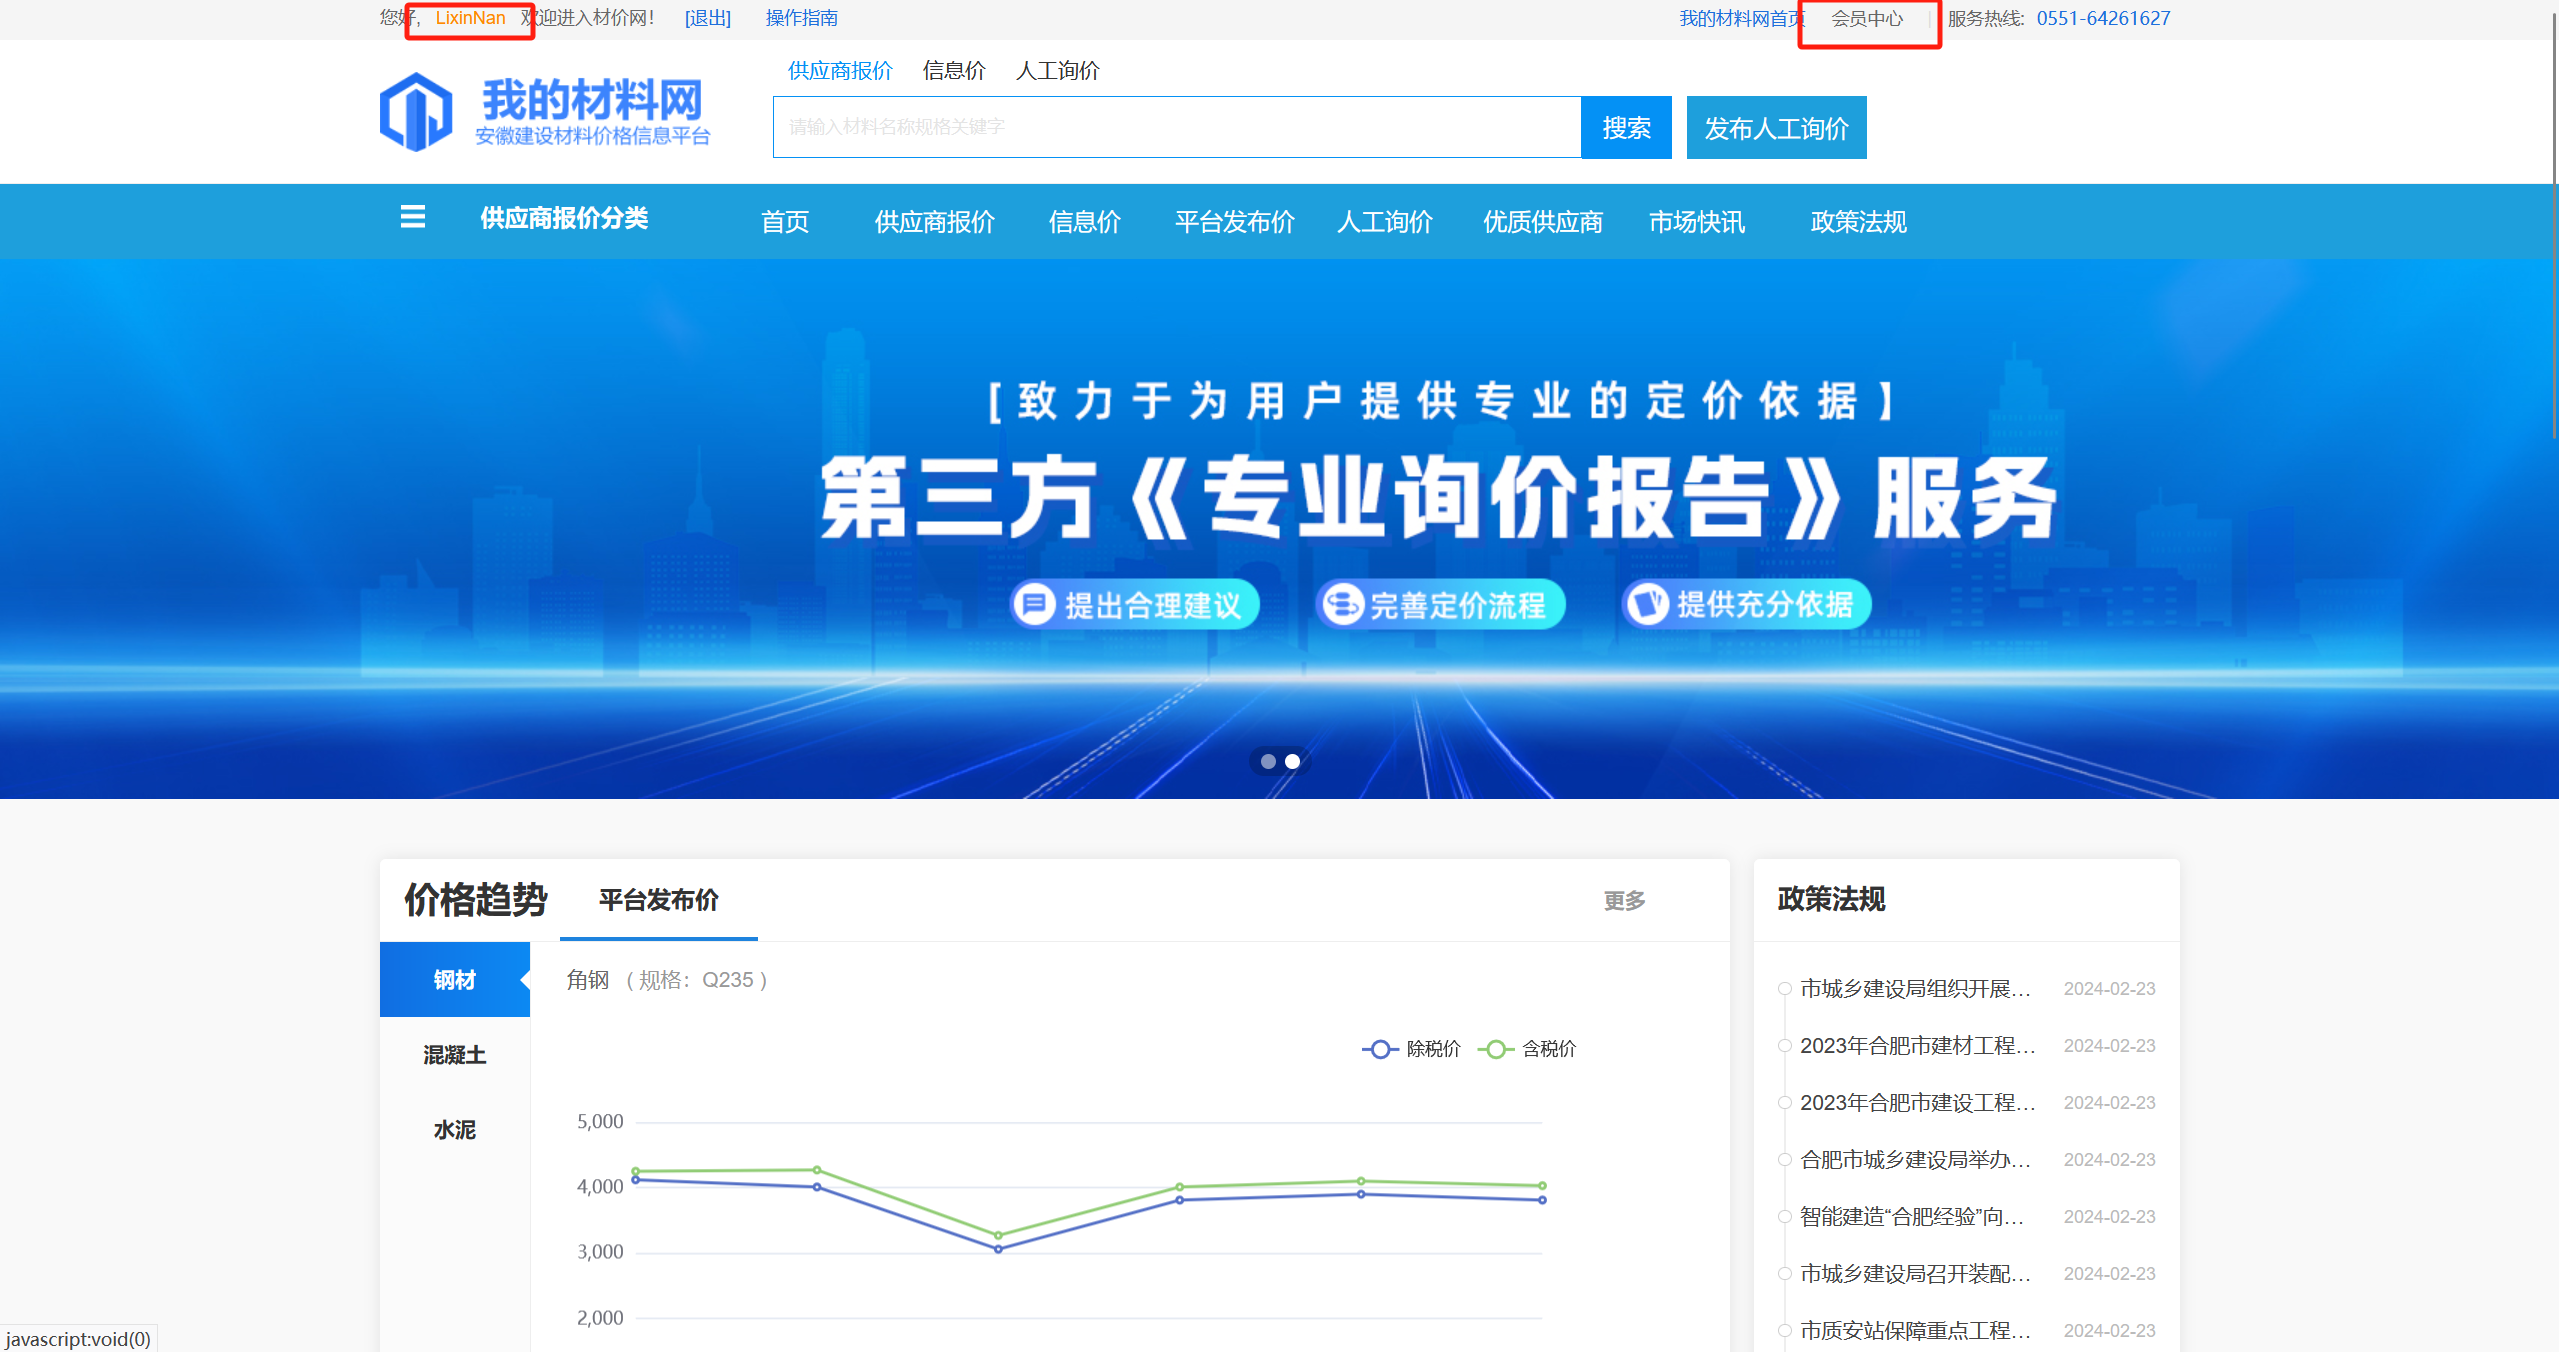Click the 更多 link in 价格趋势

click(x=1624, y=900)
